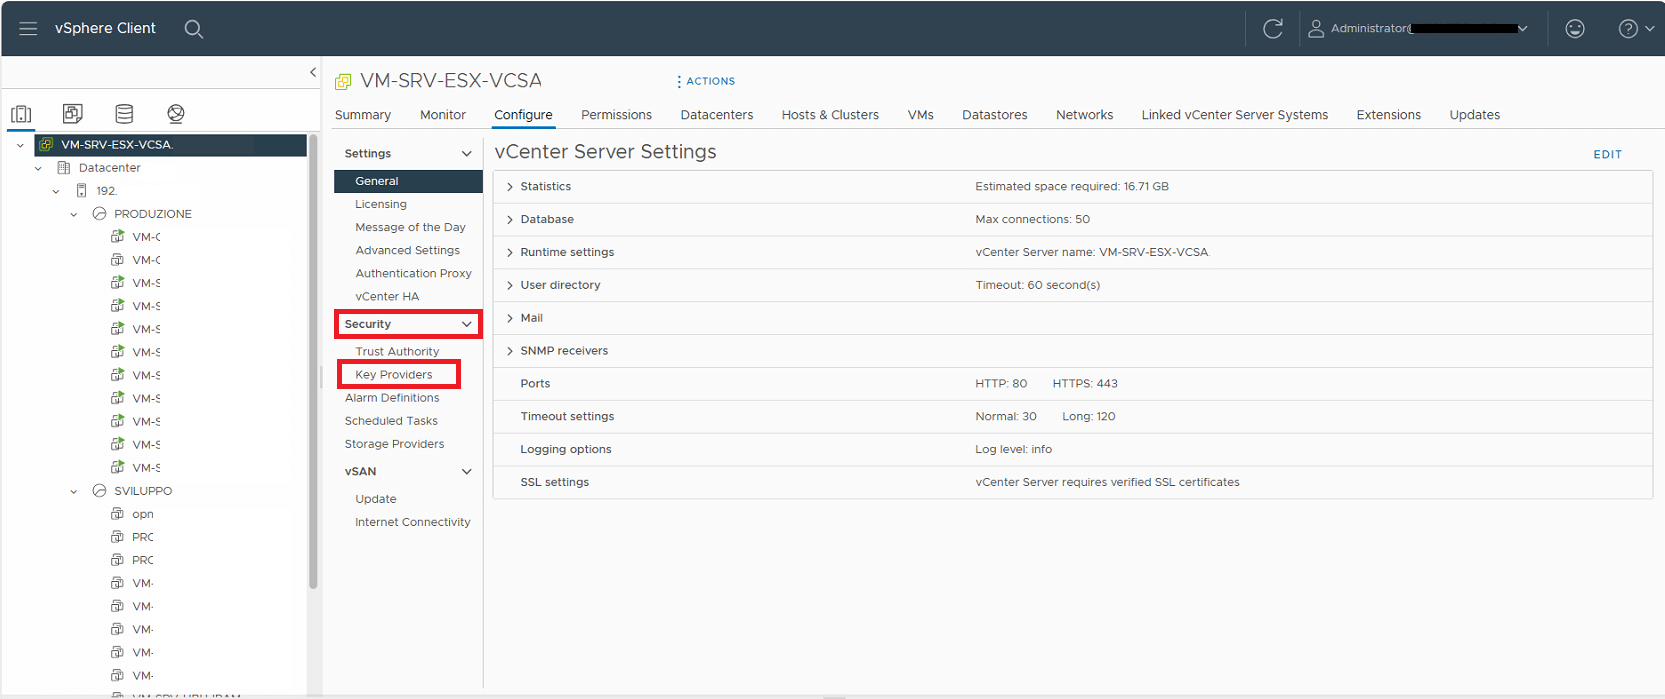
Task: Open the Updates tab
Action: coord(1475,115)
